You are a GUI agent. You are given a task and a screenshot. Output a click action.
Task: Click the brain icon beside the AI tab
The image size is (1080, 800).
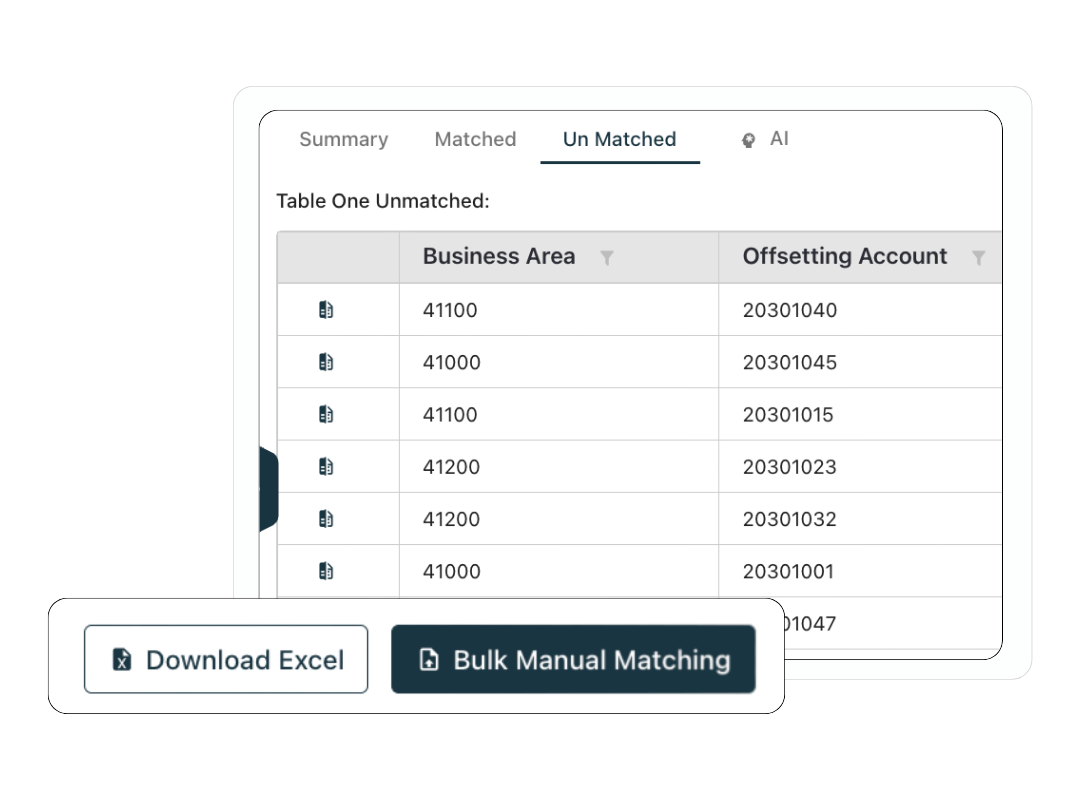pos(748,139)
